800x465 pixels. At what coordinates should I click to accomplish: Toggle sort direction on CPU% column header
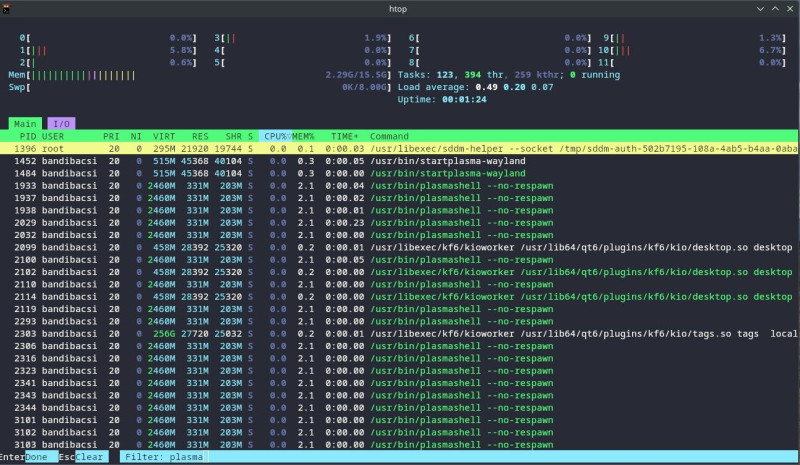click(x=276, y=136)
